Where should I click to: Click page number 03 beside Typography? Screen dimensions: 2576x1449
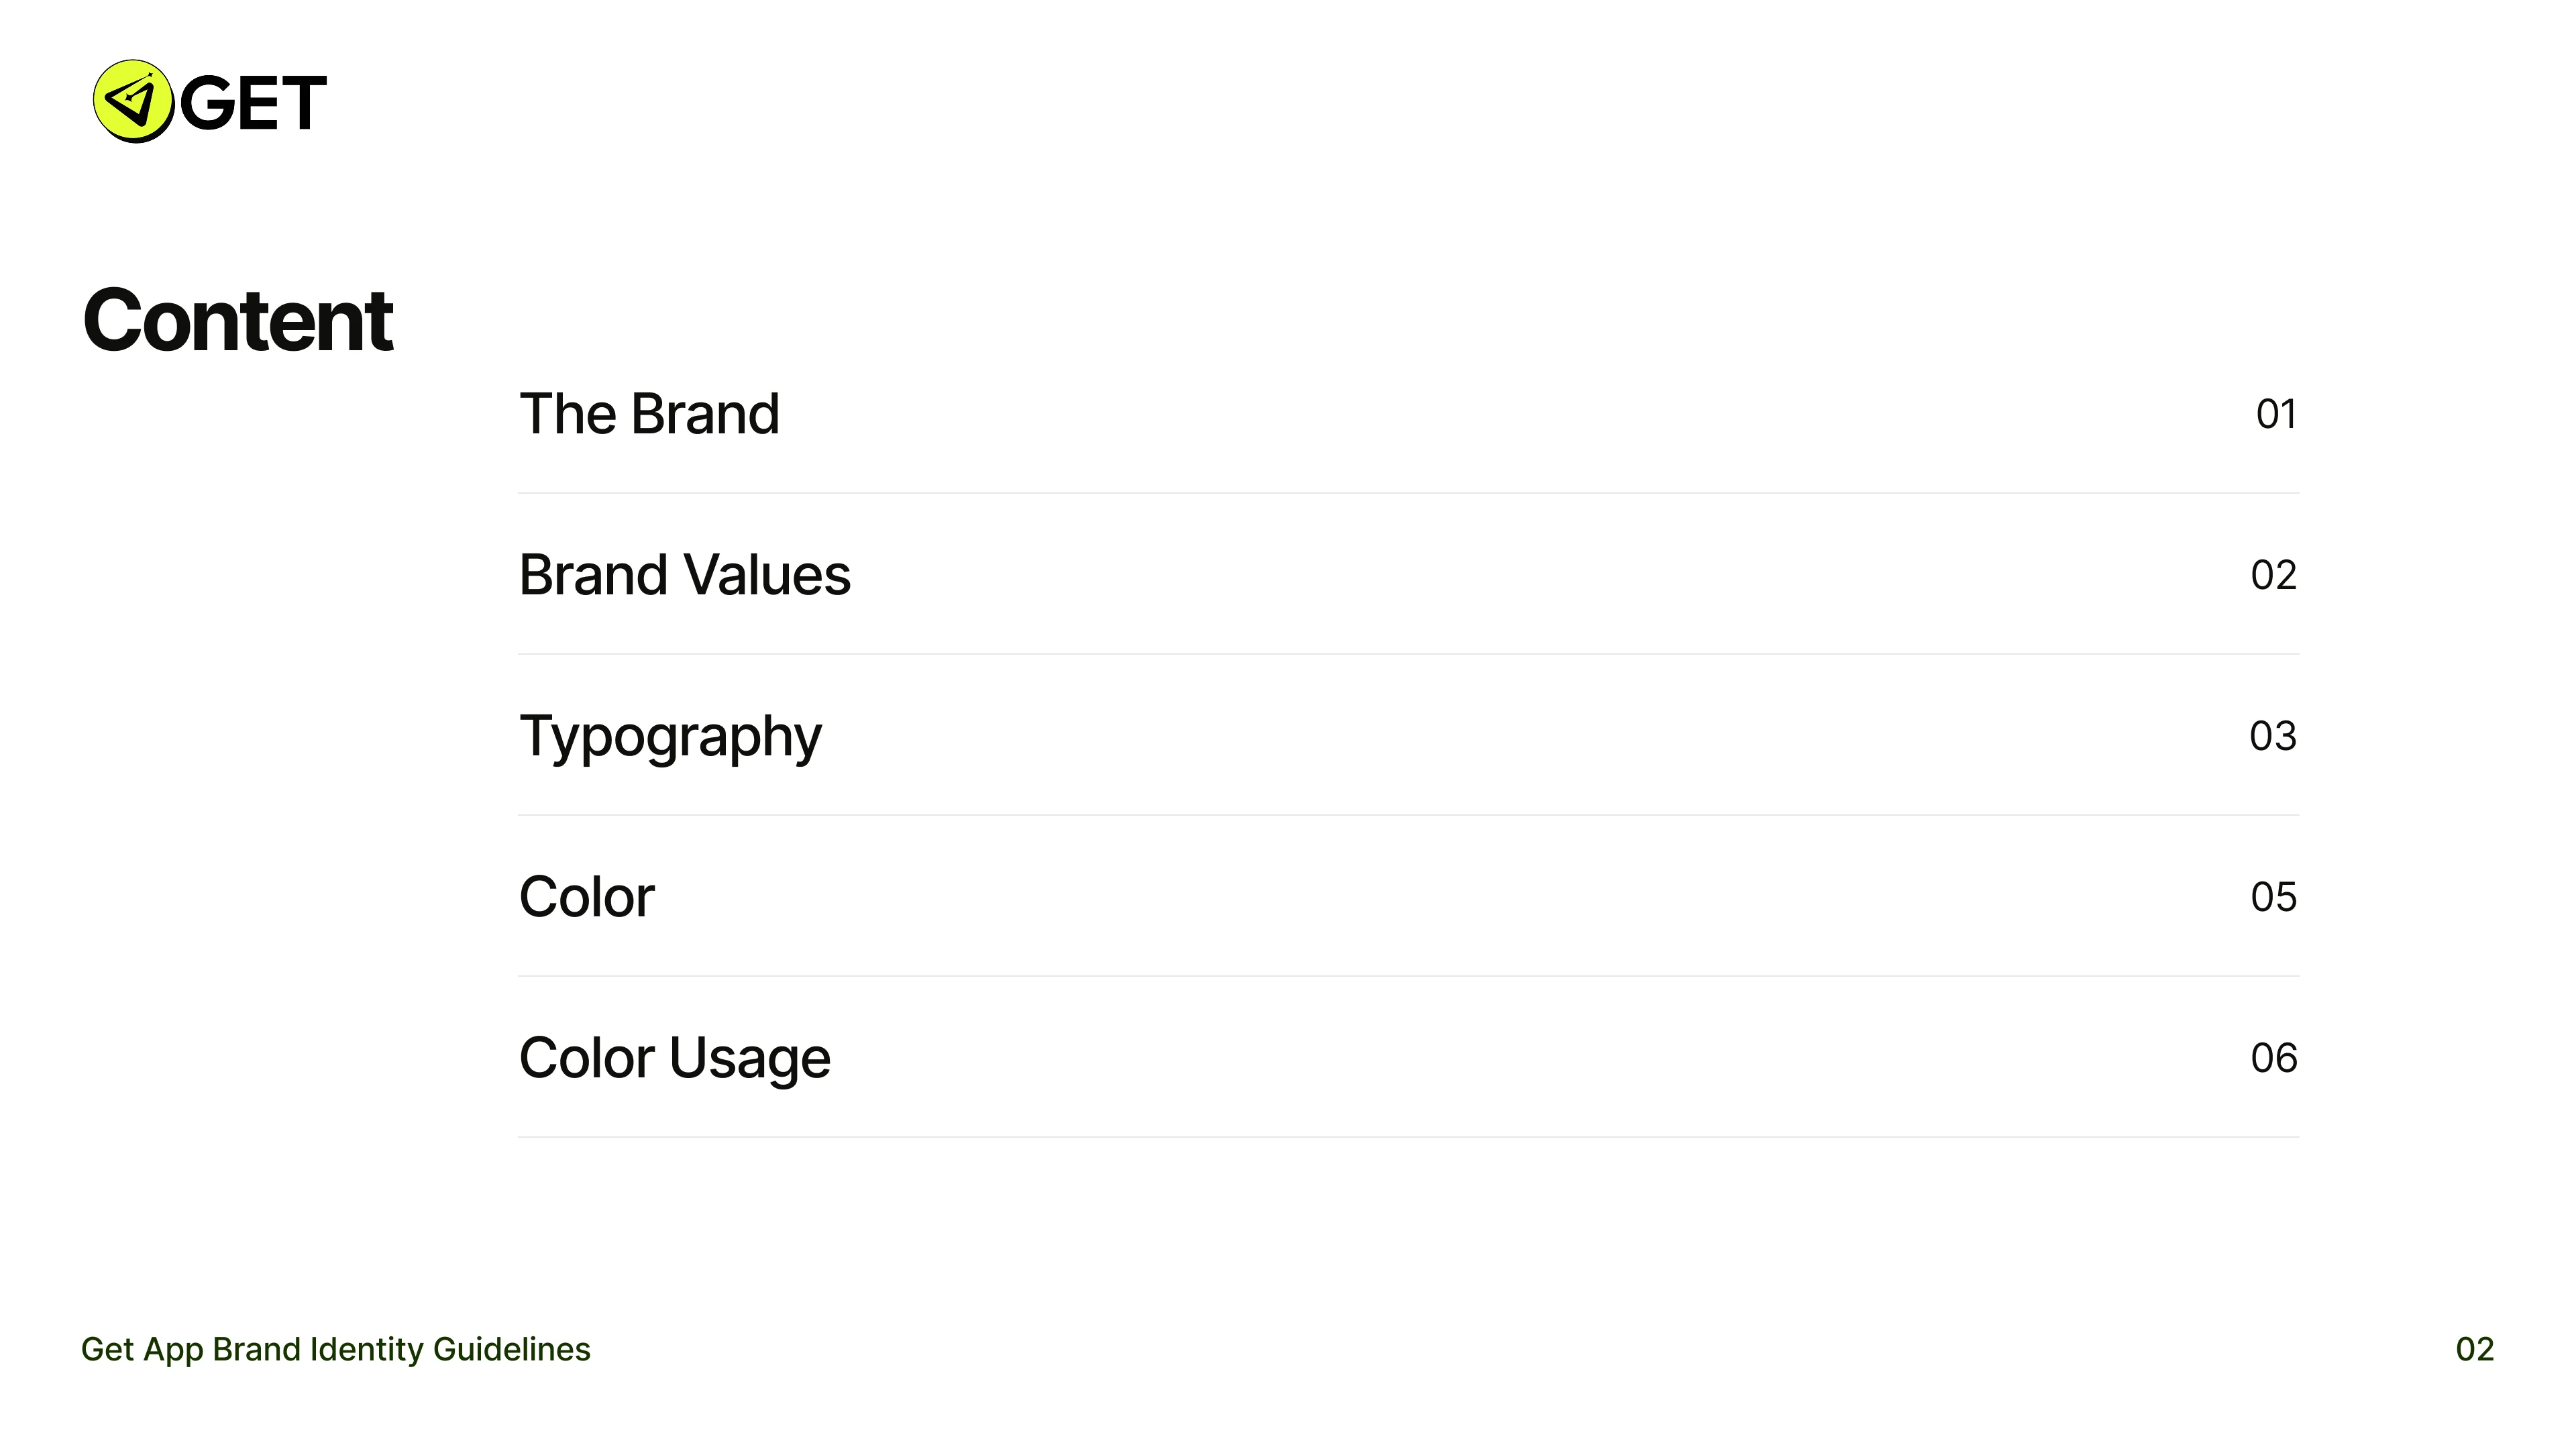[2272, 736]
